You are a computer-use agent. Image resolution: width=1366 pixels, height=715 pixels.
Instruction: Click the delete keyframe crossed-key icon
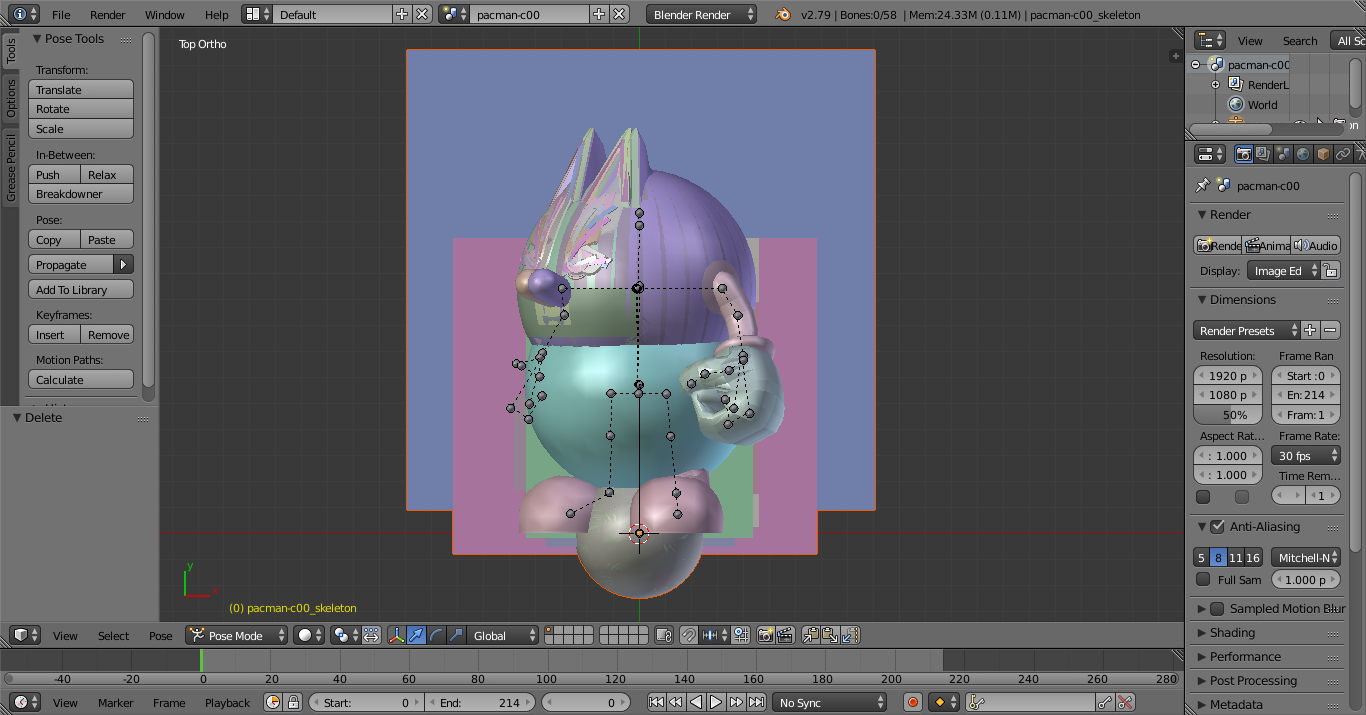(1125, 702)
